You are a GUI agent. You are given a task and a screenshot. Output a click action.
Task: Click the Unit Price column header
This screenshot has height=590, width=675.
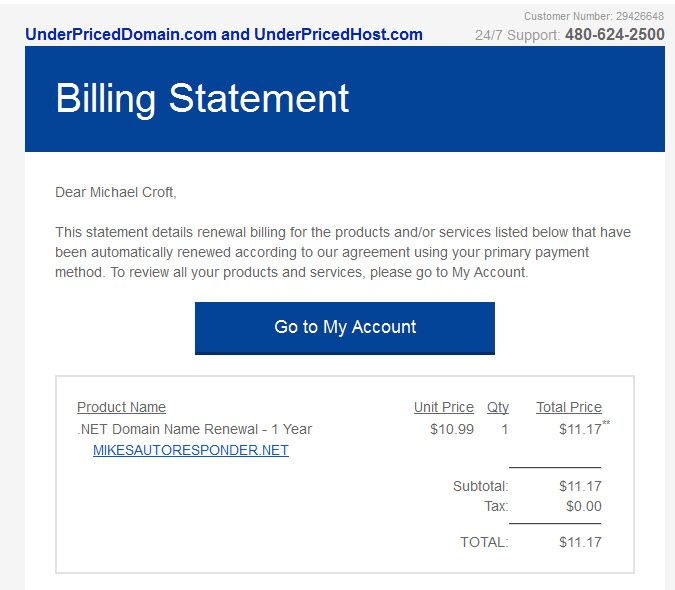point(444,407)
